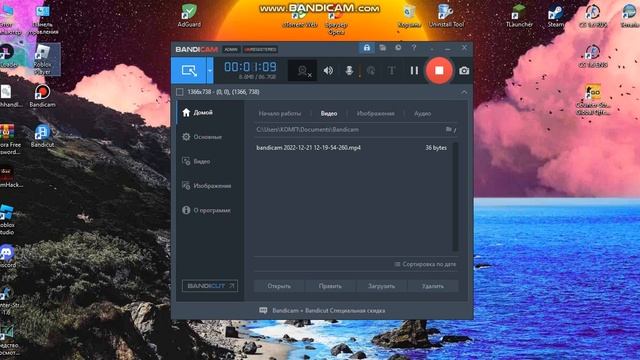
Task: Select the Bandicut desktop shortcut
Action: point(42,136)
